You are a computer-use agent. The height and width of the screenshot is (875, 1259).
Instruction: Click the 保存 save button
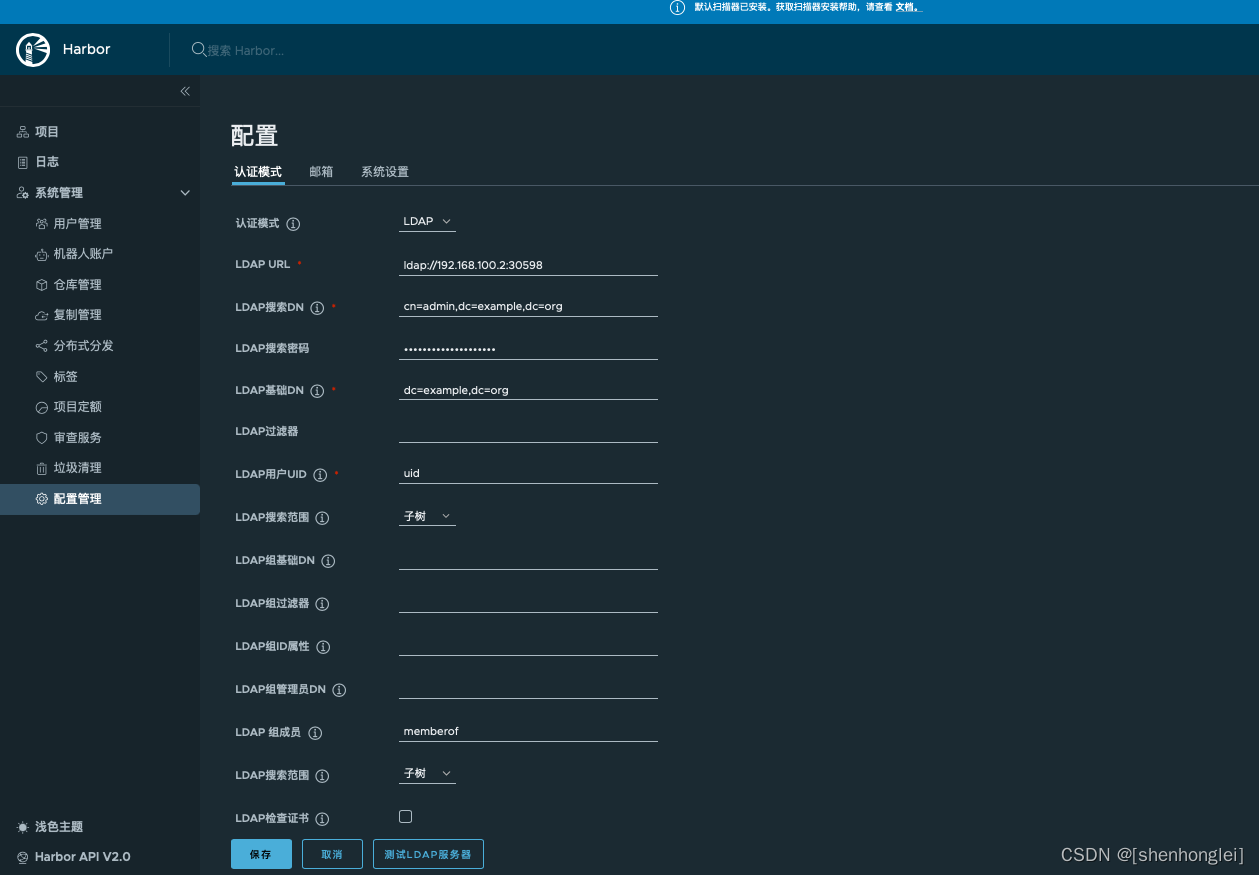coord(261,854)
